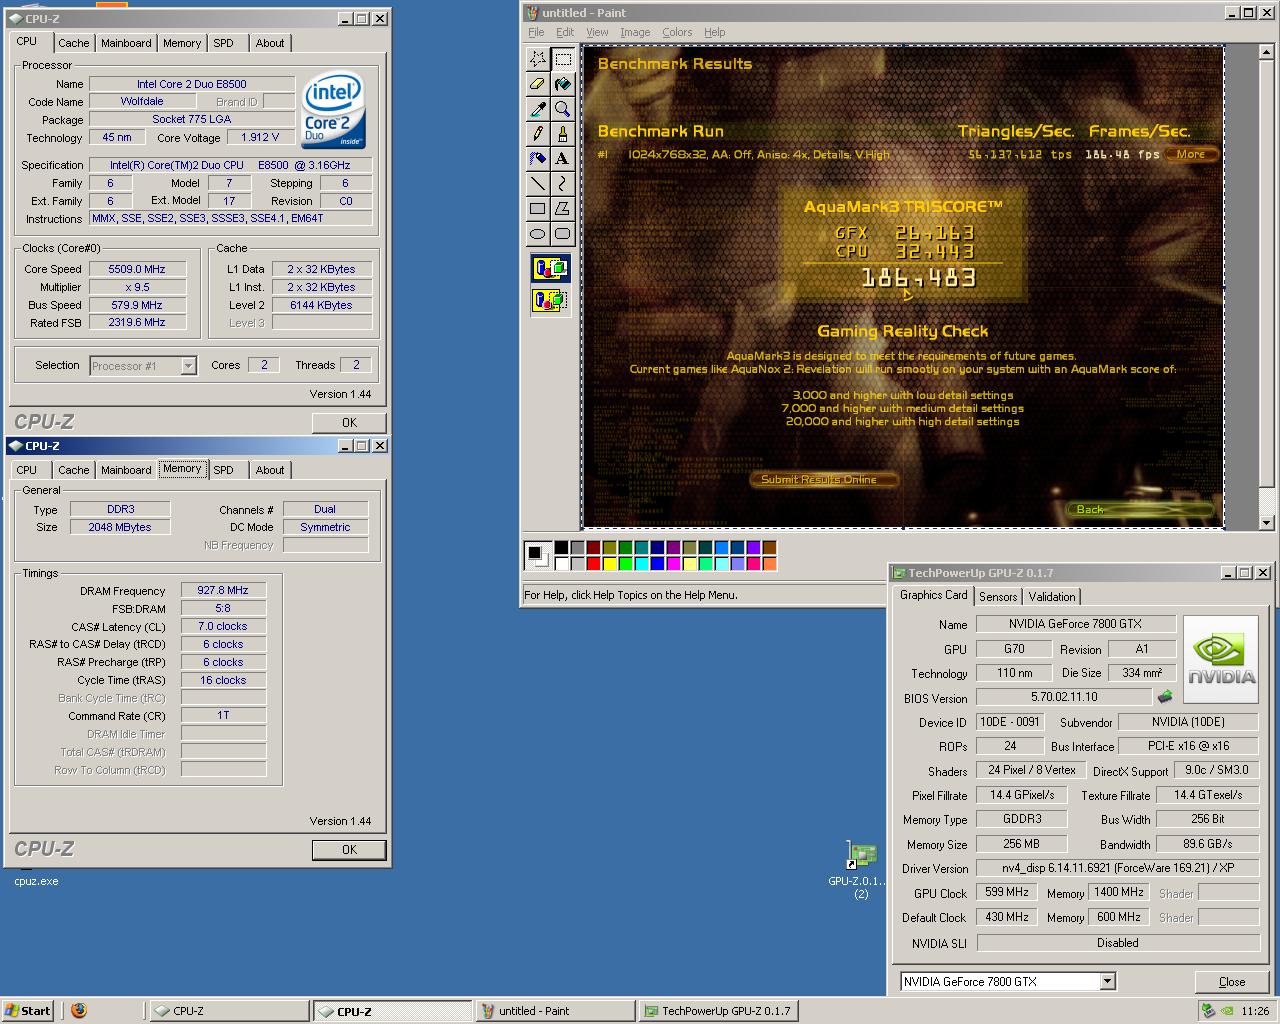
Task: Click the Intel Core 2 Duo logo
Action: (334, 109)
